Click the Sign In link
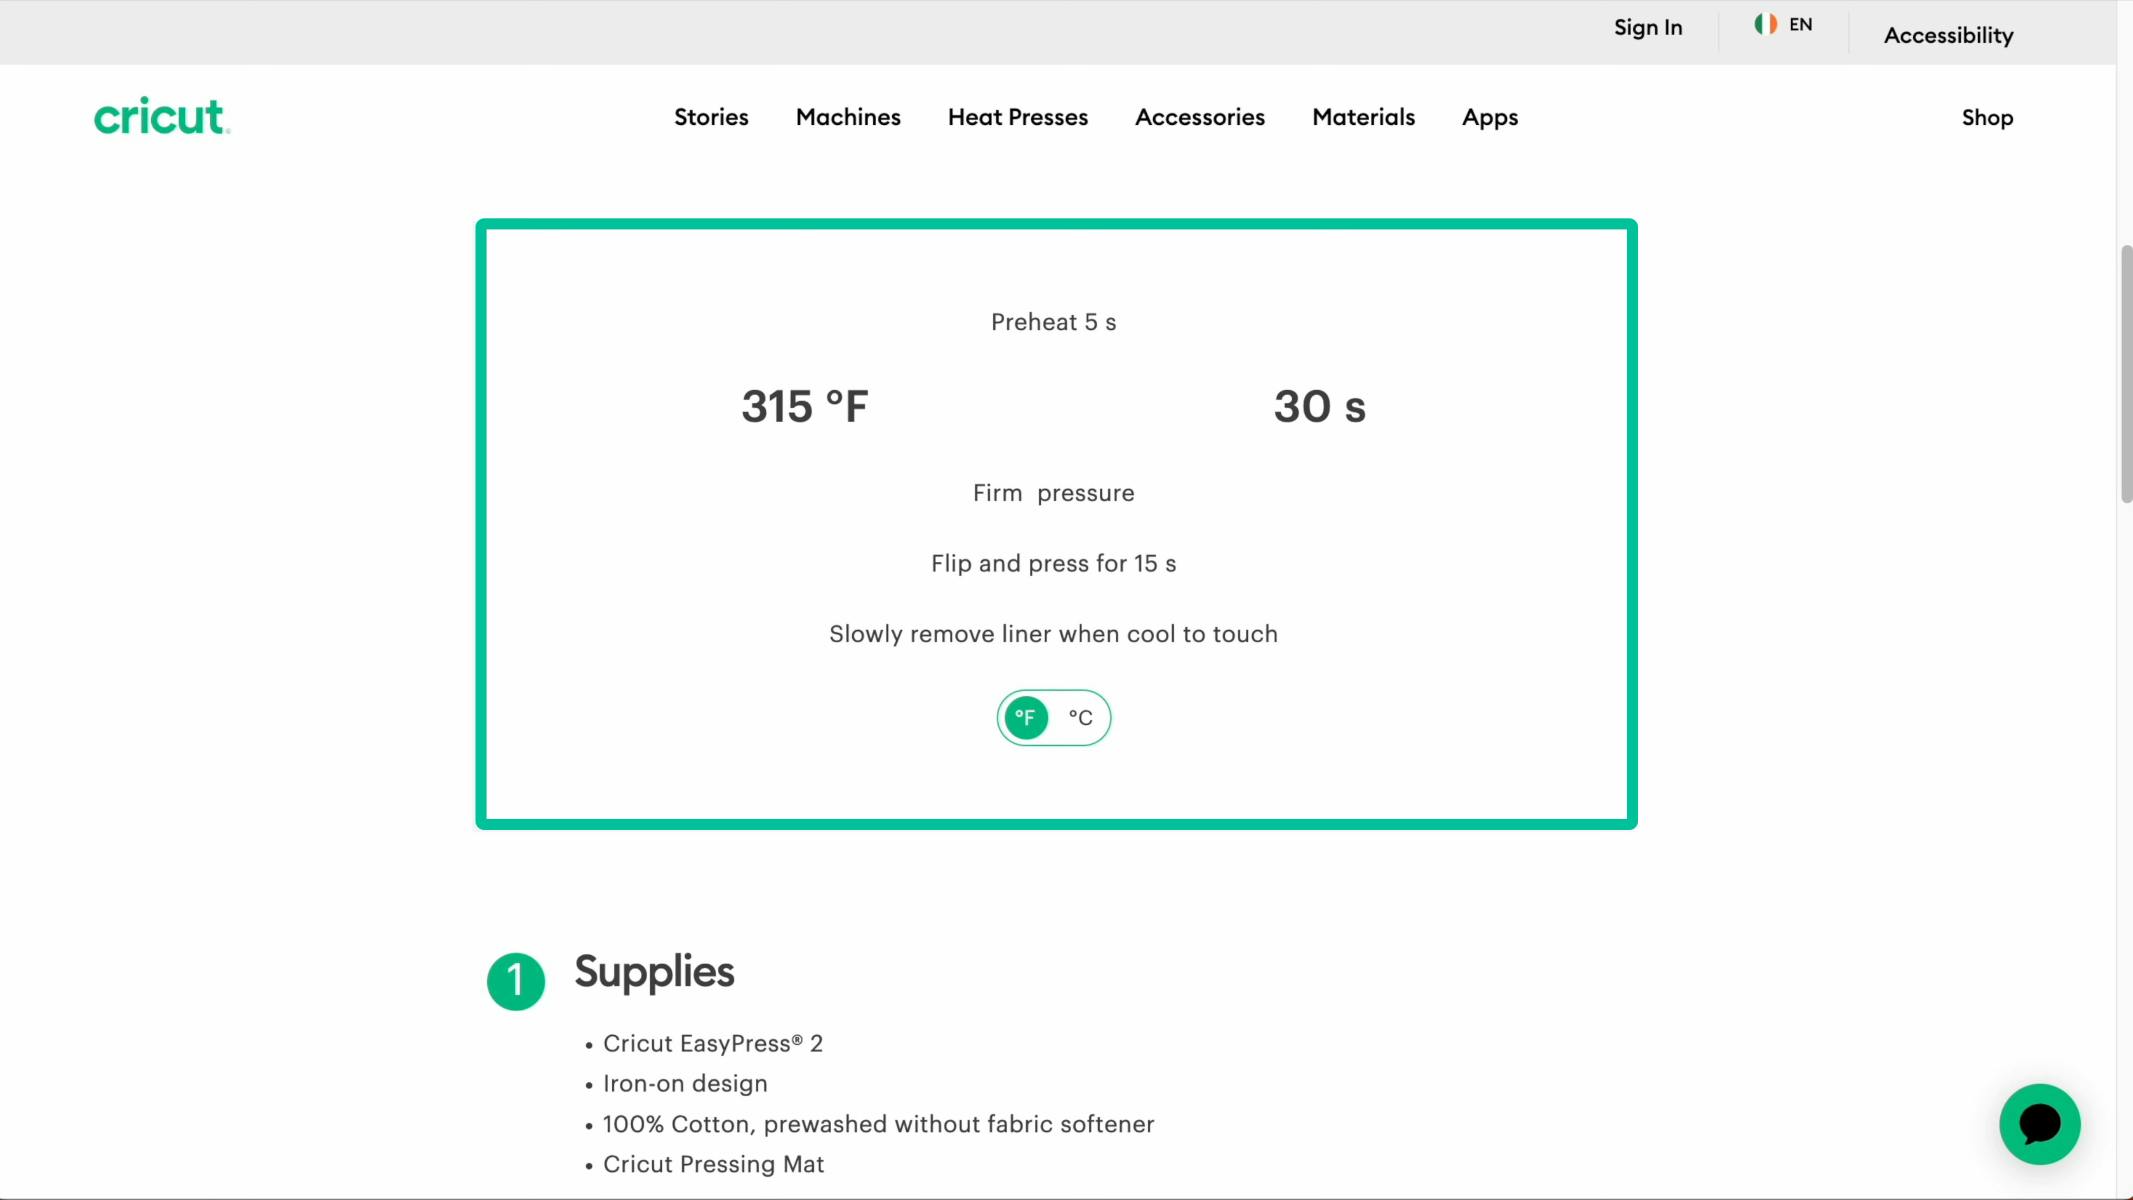Viewport: 2133px width, 1200px height. (1647, 28)
